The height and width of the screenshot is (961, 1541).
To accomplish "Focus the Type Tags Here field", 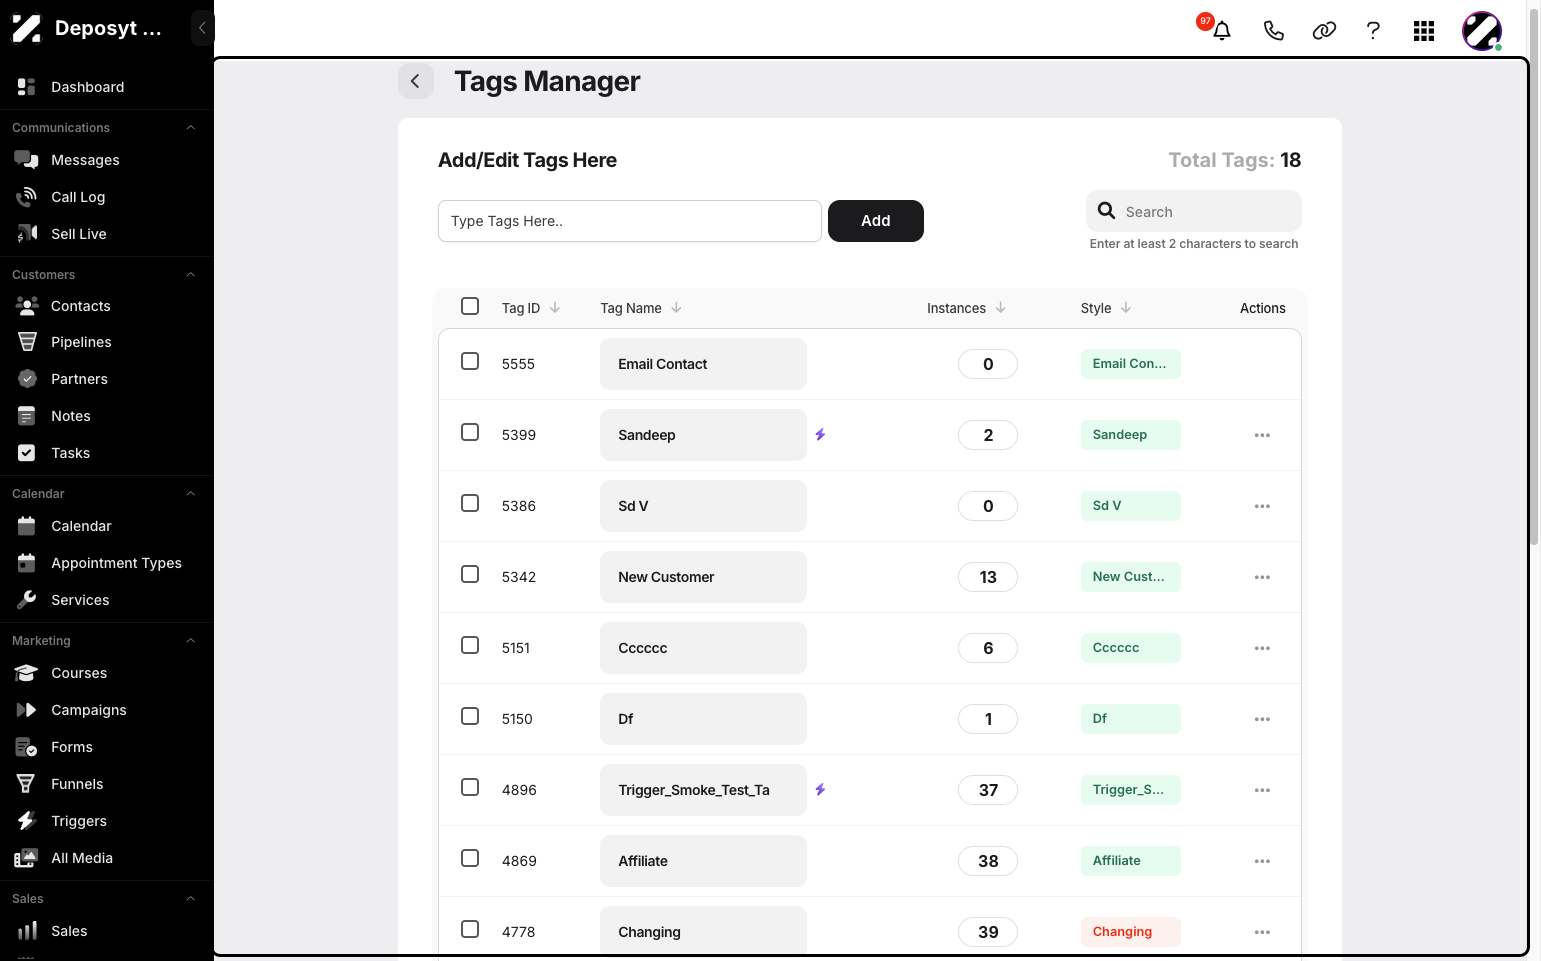I will point(630,221).
